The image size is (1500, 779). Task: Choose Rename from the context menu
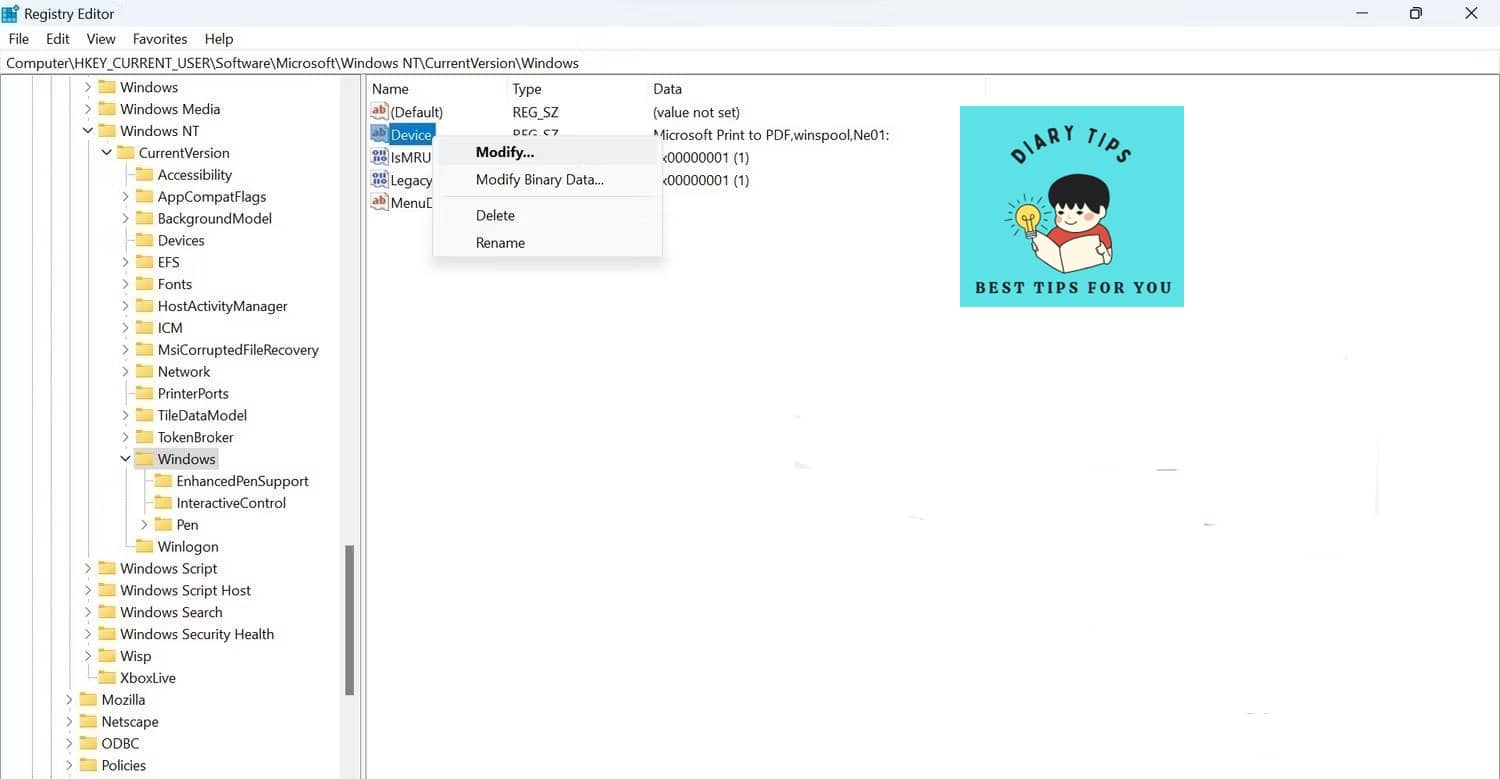[547, 243]
